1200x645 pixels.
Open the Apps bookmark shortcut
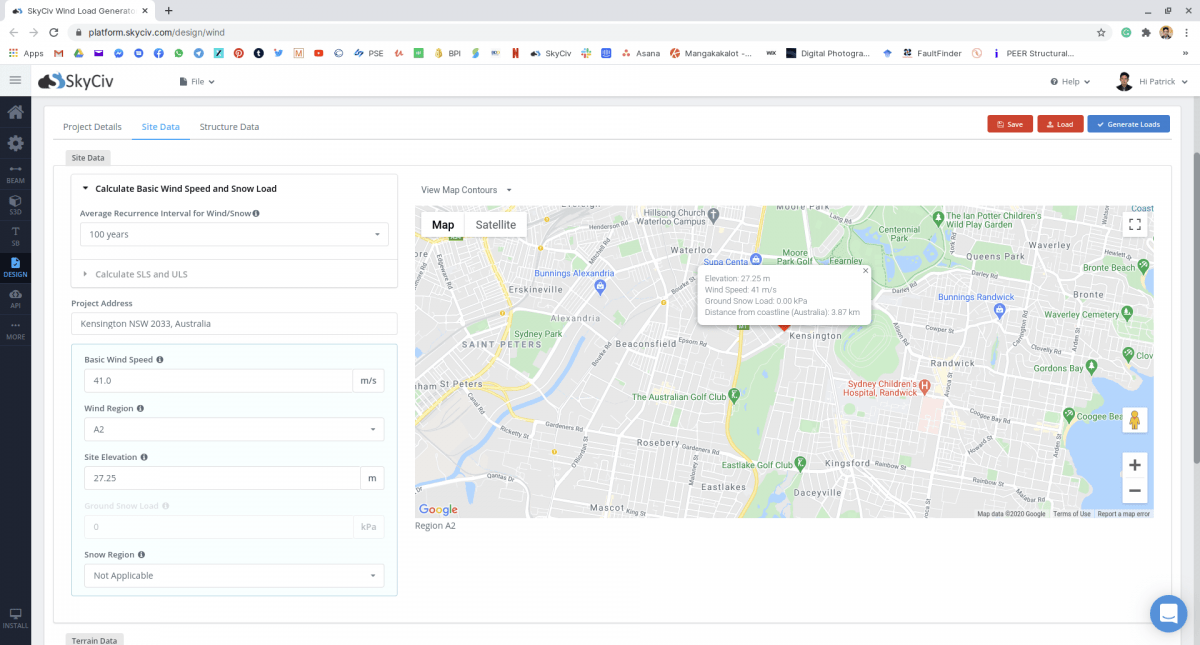27,52
